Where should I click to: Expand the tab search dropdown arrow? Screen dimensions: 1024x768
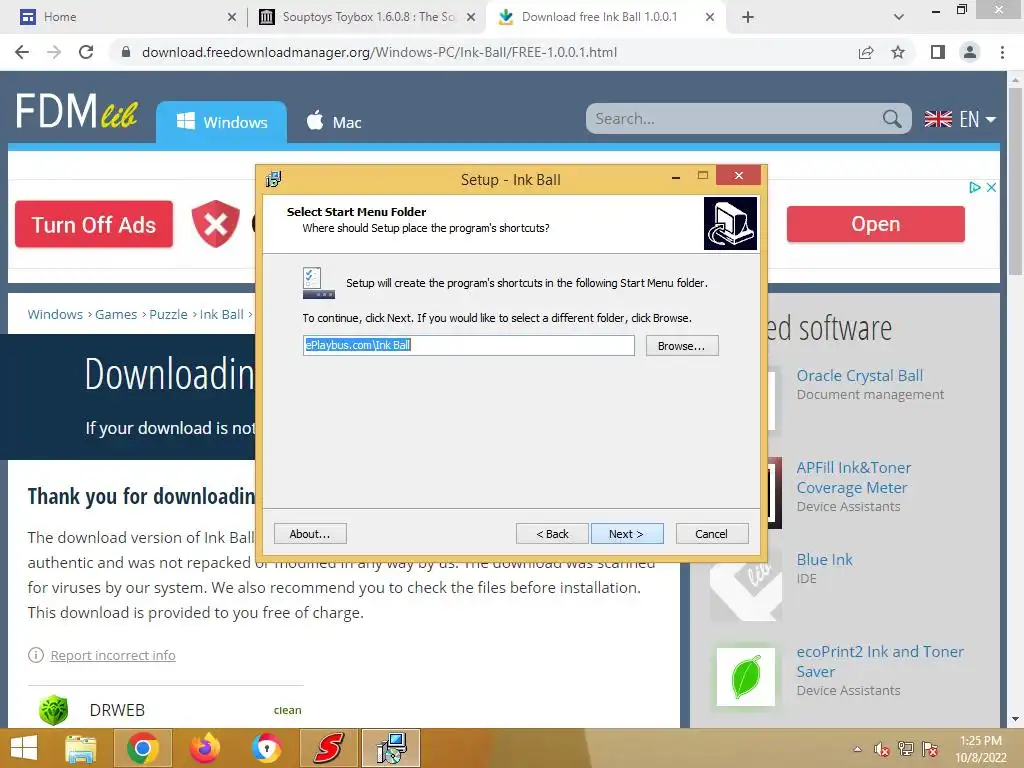coord(899,18)
